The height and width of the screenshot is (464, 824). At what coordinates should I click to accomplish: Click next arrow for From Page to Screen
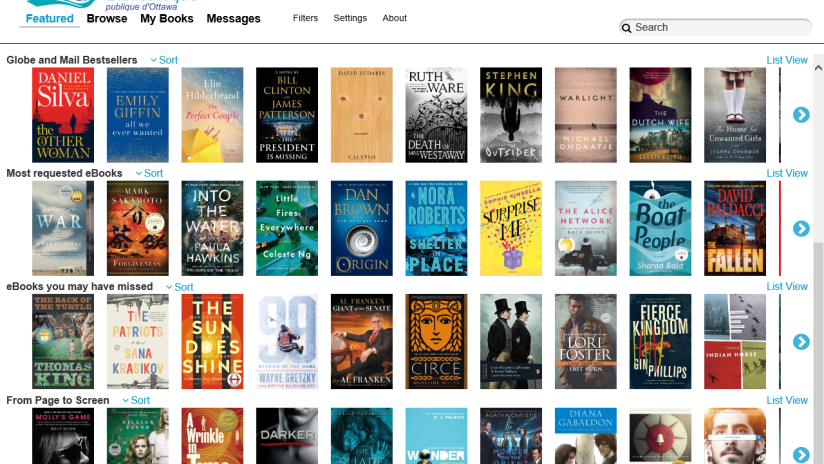point(801,455)
